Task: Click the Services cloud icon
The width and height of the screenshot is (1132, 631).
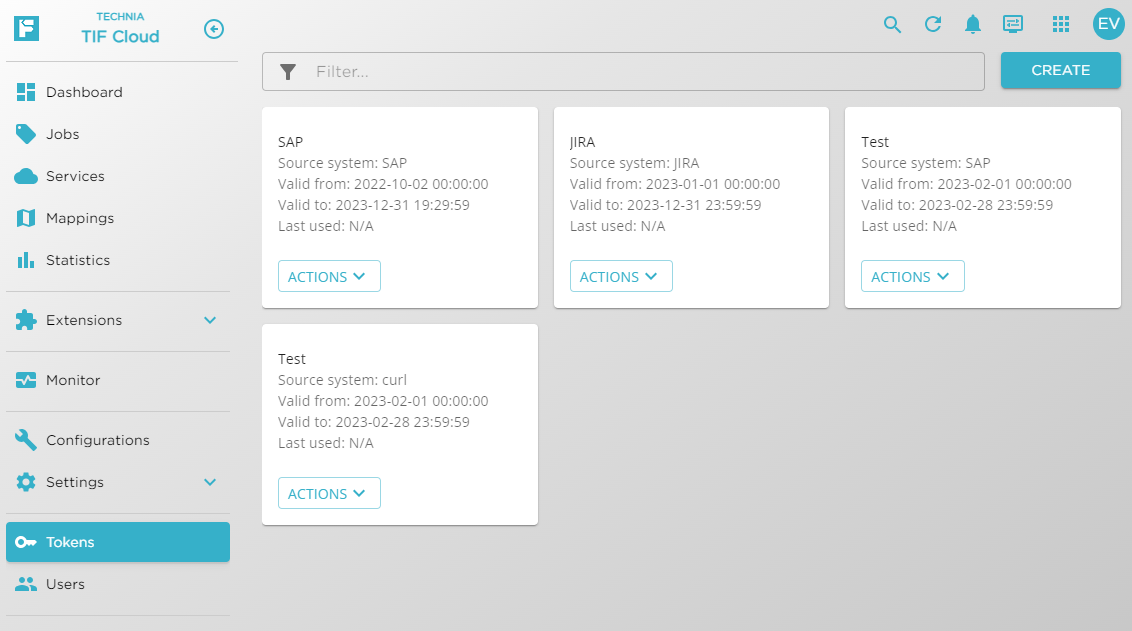Action: pos(25,176)
